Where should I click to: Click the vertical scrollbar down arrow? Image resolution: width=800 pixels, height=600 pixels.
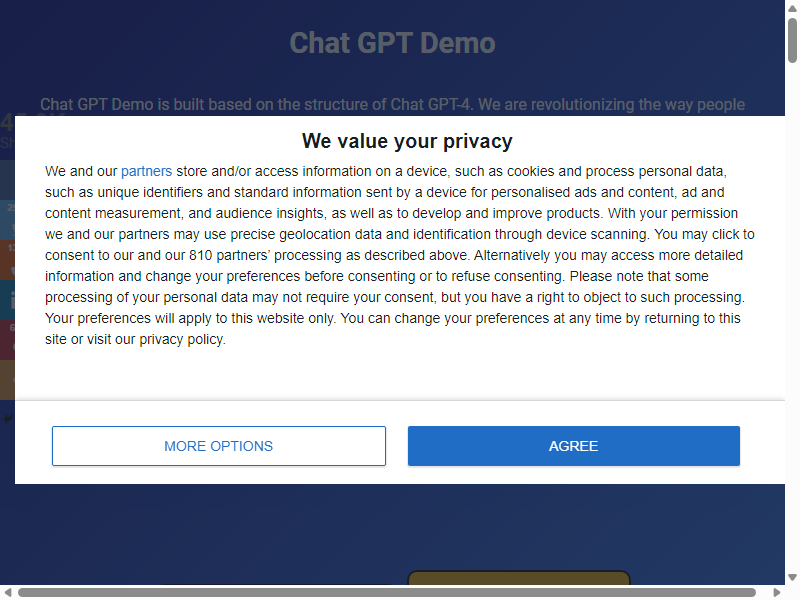tap(792, 578)
